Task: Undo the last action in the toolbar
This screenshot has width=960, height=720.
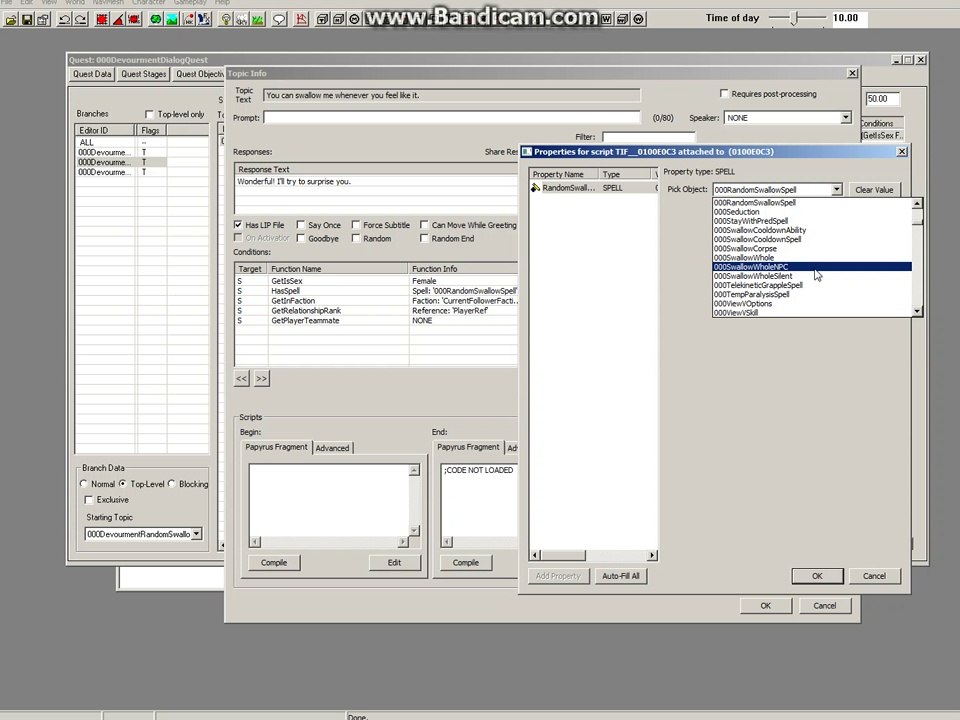Action: tap(64, 20)
